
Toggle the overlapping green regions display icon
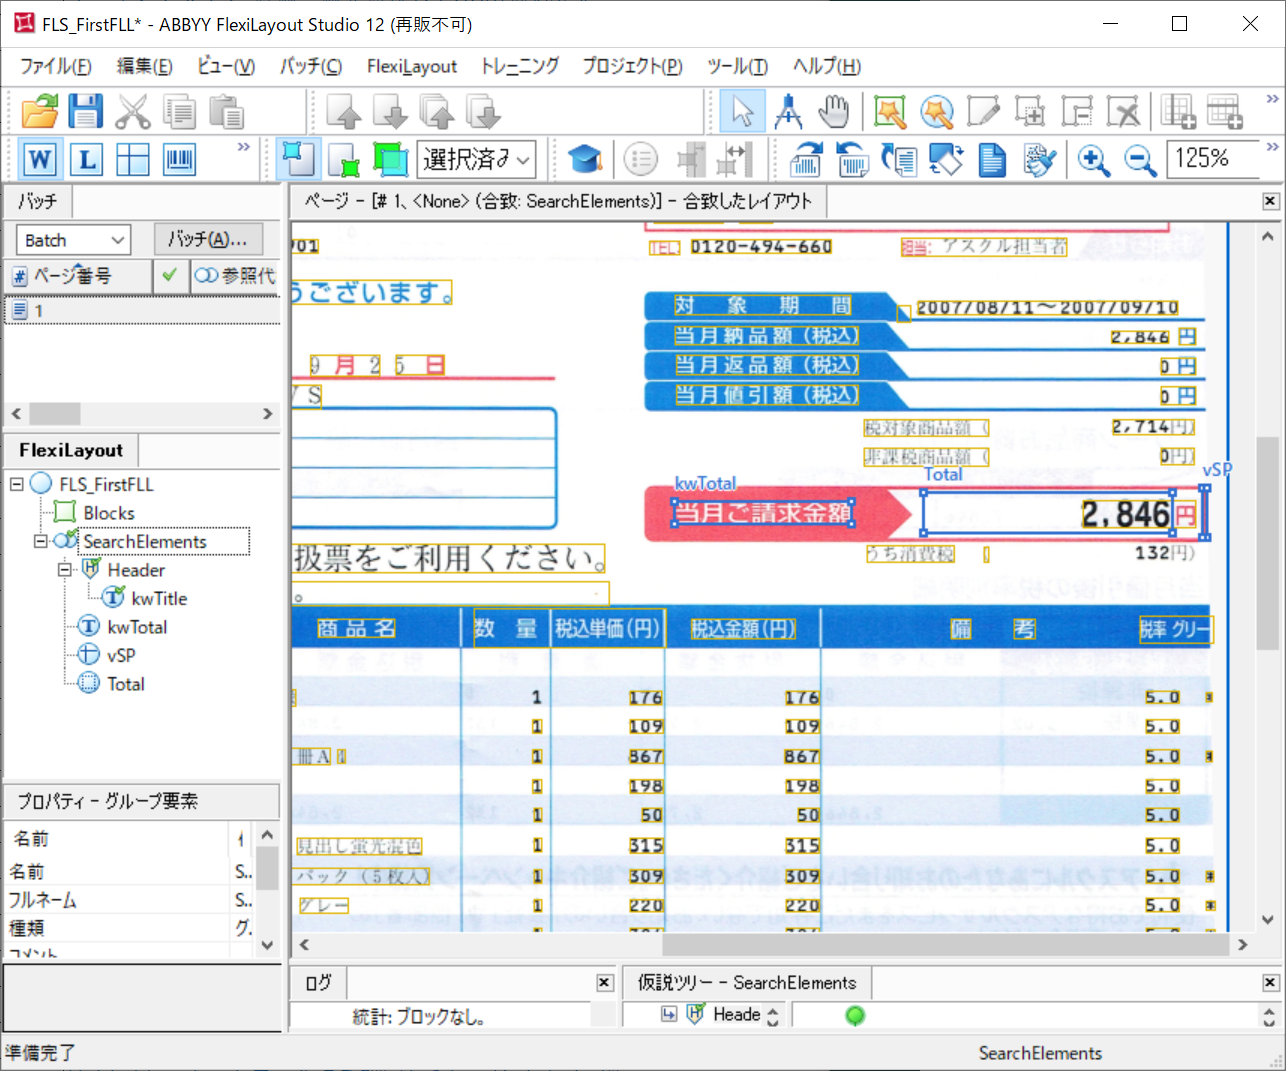tap(391, 159)
